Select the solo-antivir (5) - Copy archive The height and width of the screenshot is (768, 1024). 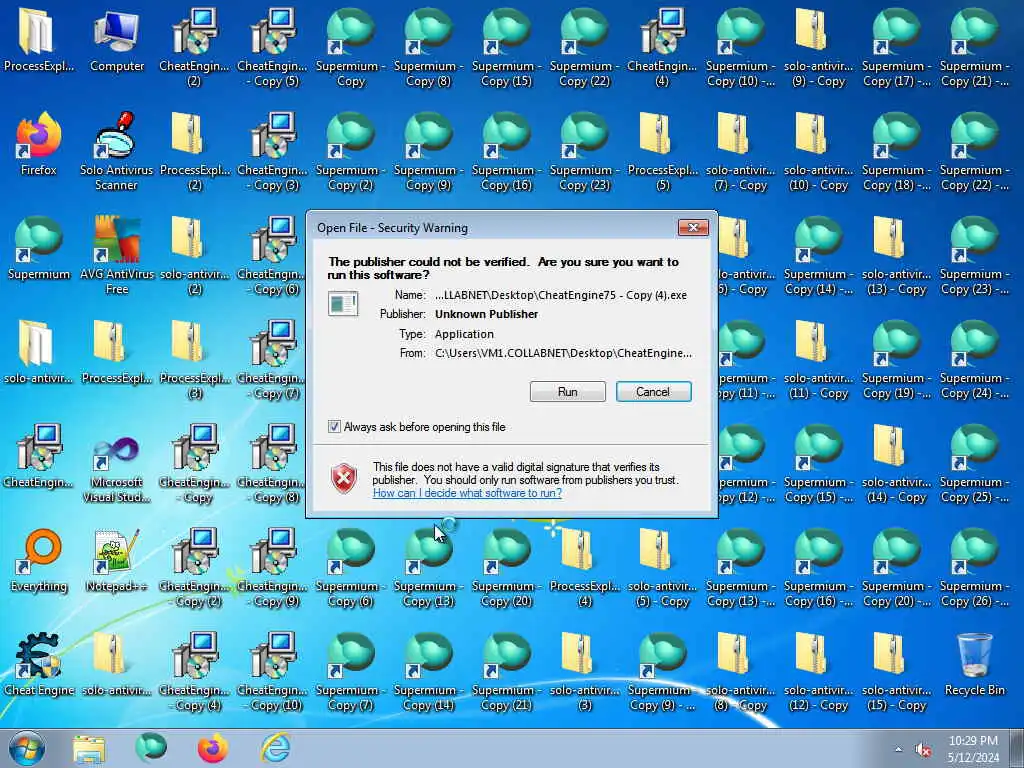(x=662, y=568)
